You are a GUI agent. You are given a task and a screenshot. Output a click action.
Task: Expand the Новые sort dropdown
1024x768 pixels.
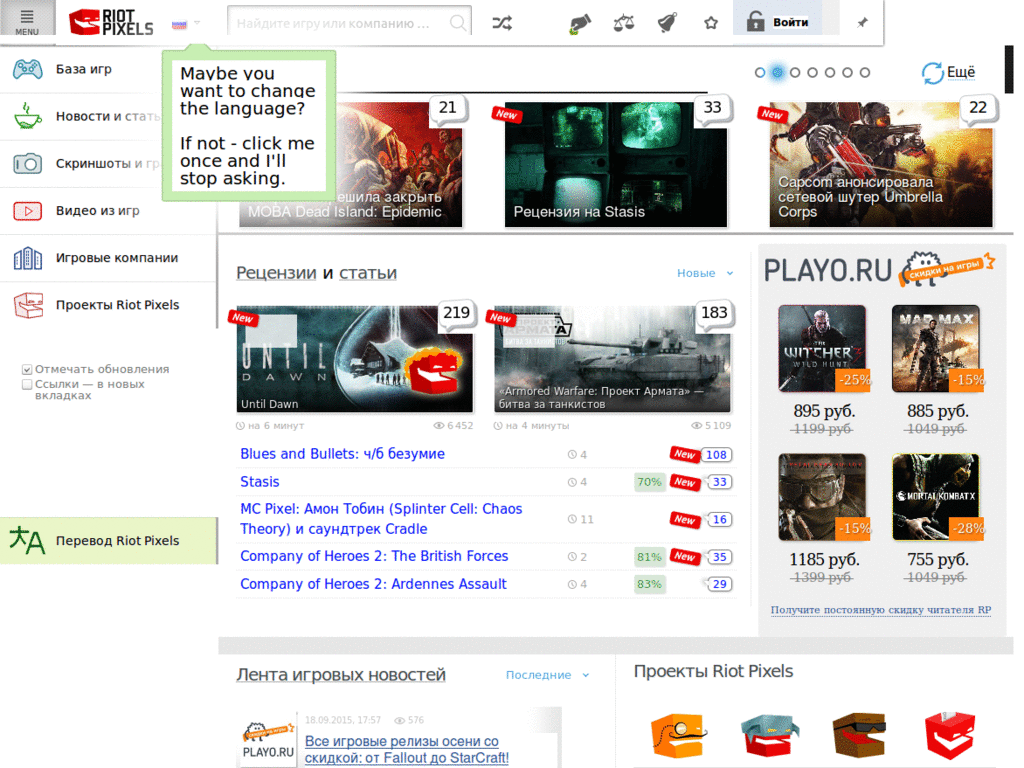point(705,273)
